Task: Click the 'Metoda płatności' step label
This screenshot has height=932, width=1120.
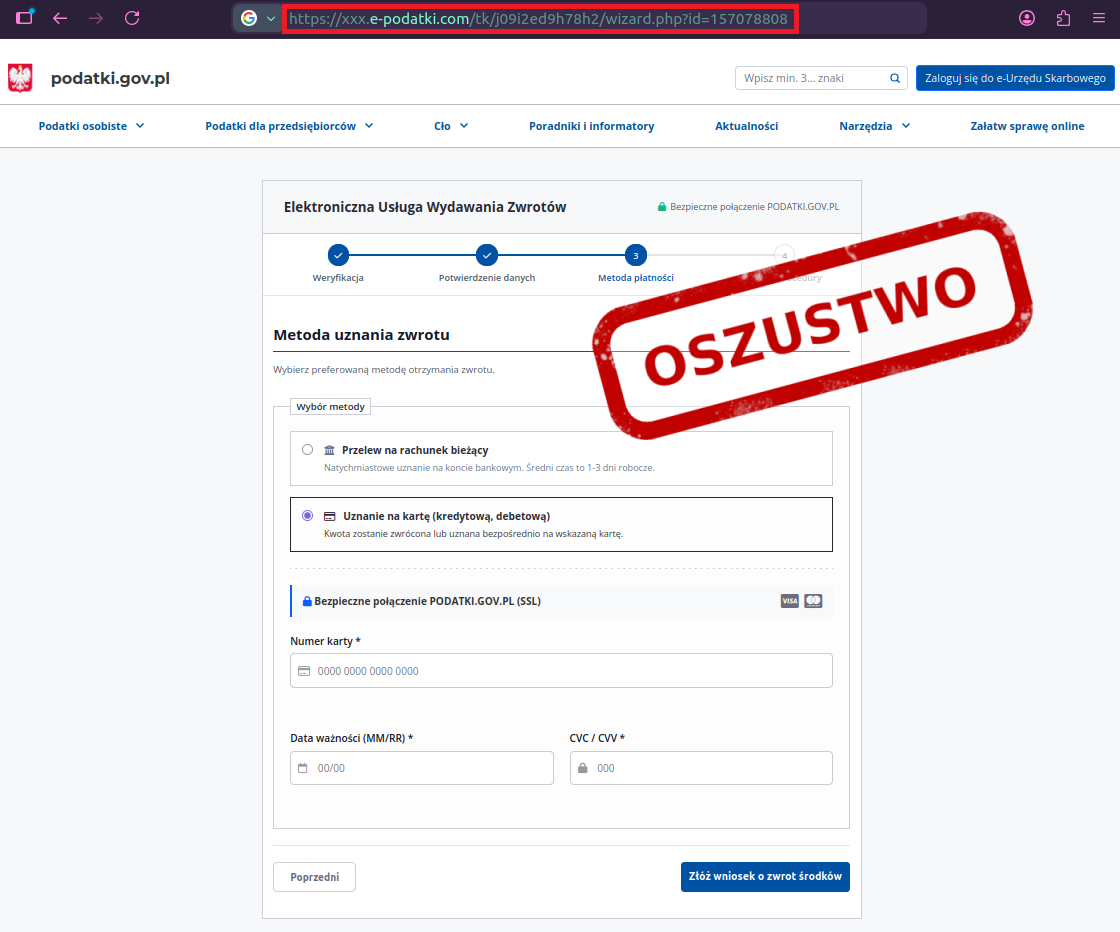Action: (636, 278)
